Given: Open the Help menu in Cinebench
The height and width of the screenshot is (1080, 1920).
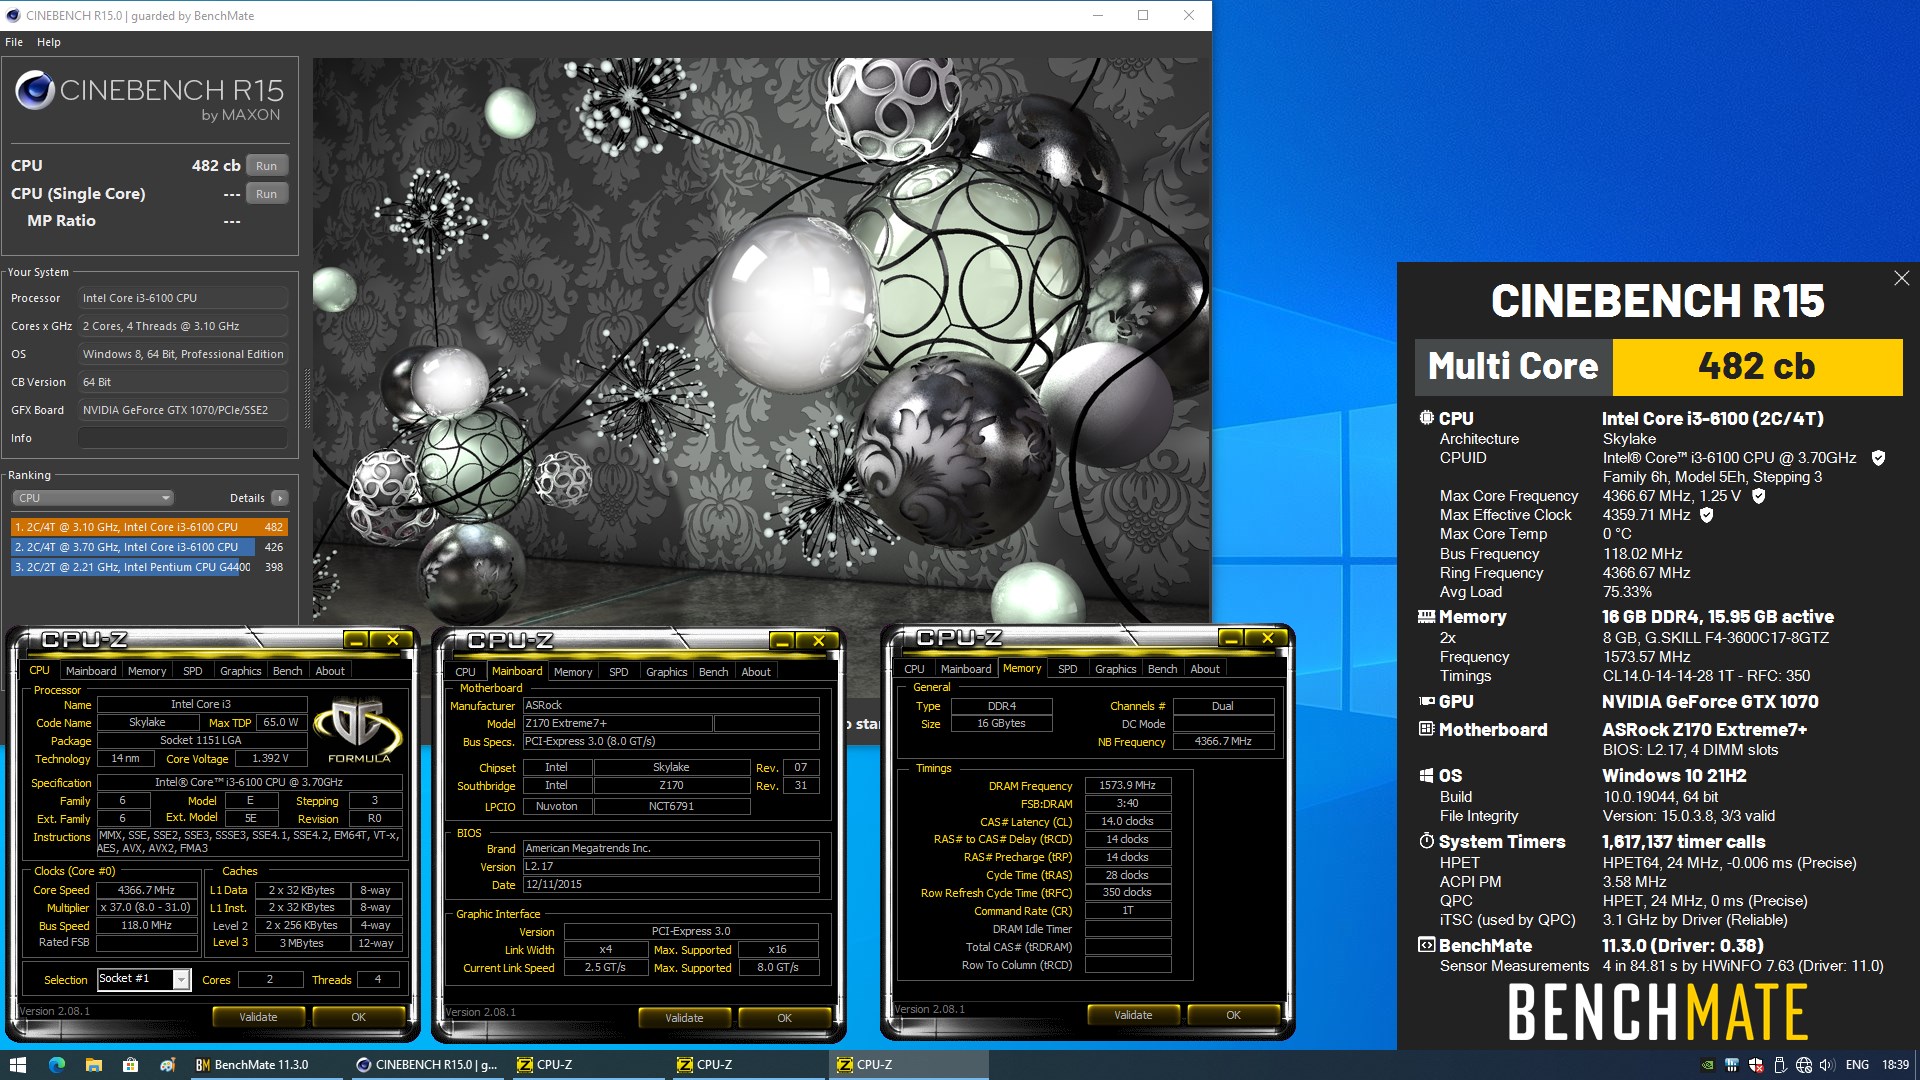Looking at the screenshot, I should click(x=49, y=42).
